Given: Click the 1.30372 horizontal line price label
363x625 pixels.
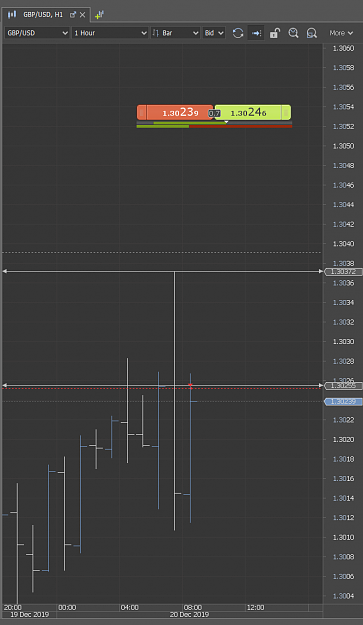Looking at the screenshot, I should pyautogui.click(x=343, y=272).
